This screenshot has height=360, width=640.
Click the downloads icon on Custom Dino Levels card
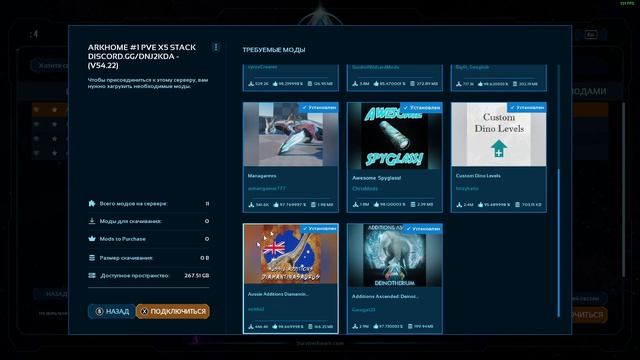[459, 204]
